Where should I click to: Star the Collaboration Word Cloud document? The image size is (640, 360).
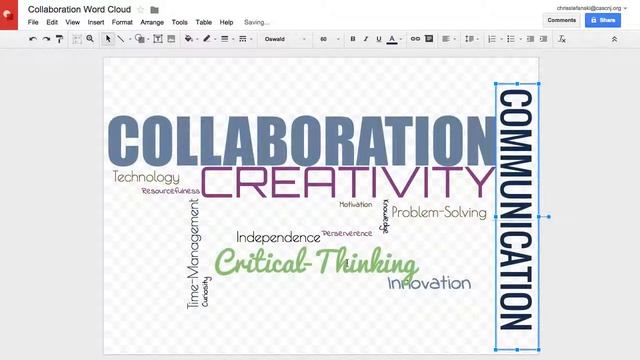140,9
